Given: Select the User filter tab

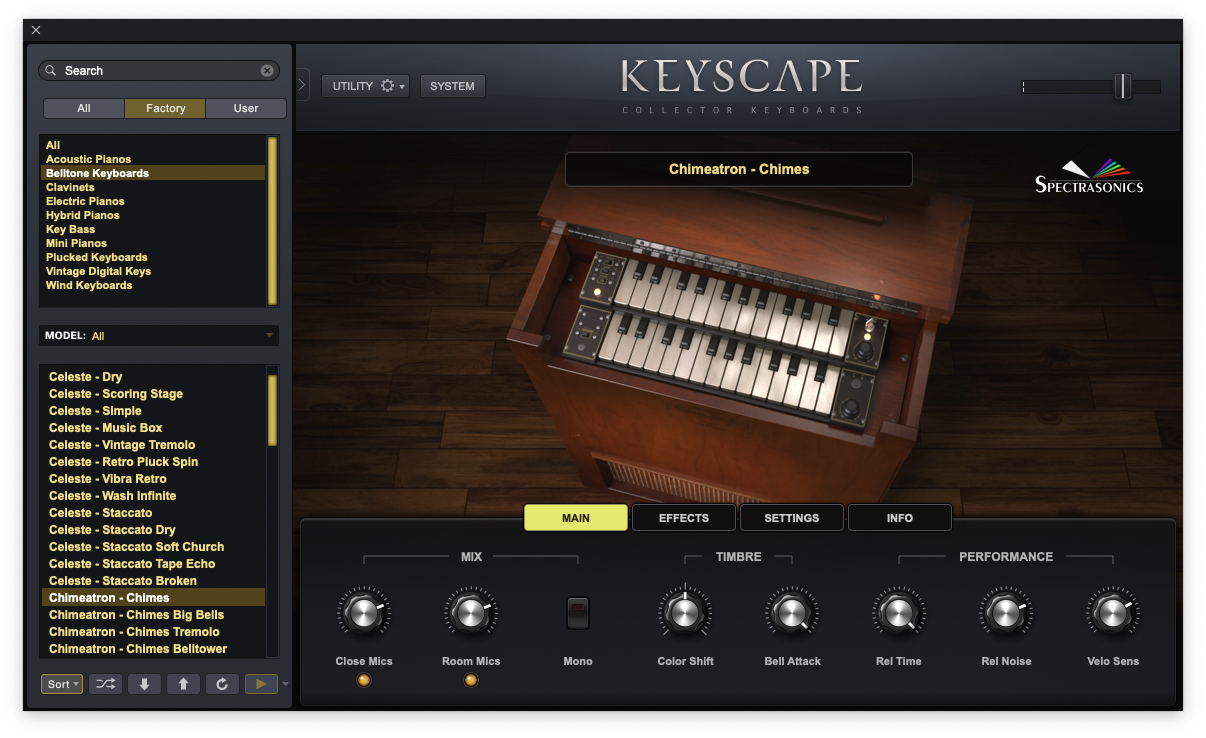Looking at the screenshot, I should 246,108.
